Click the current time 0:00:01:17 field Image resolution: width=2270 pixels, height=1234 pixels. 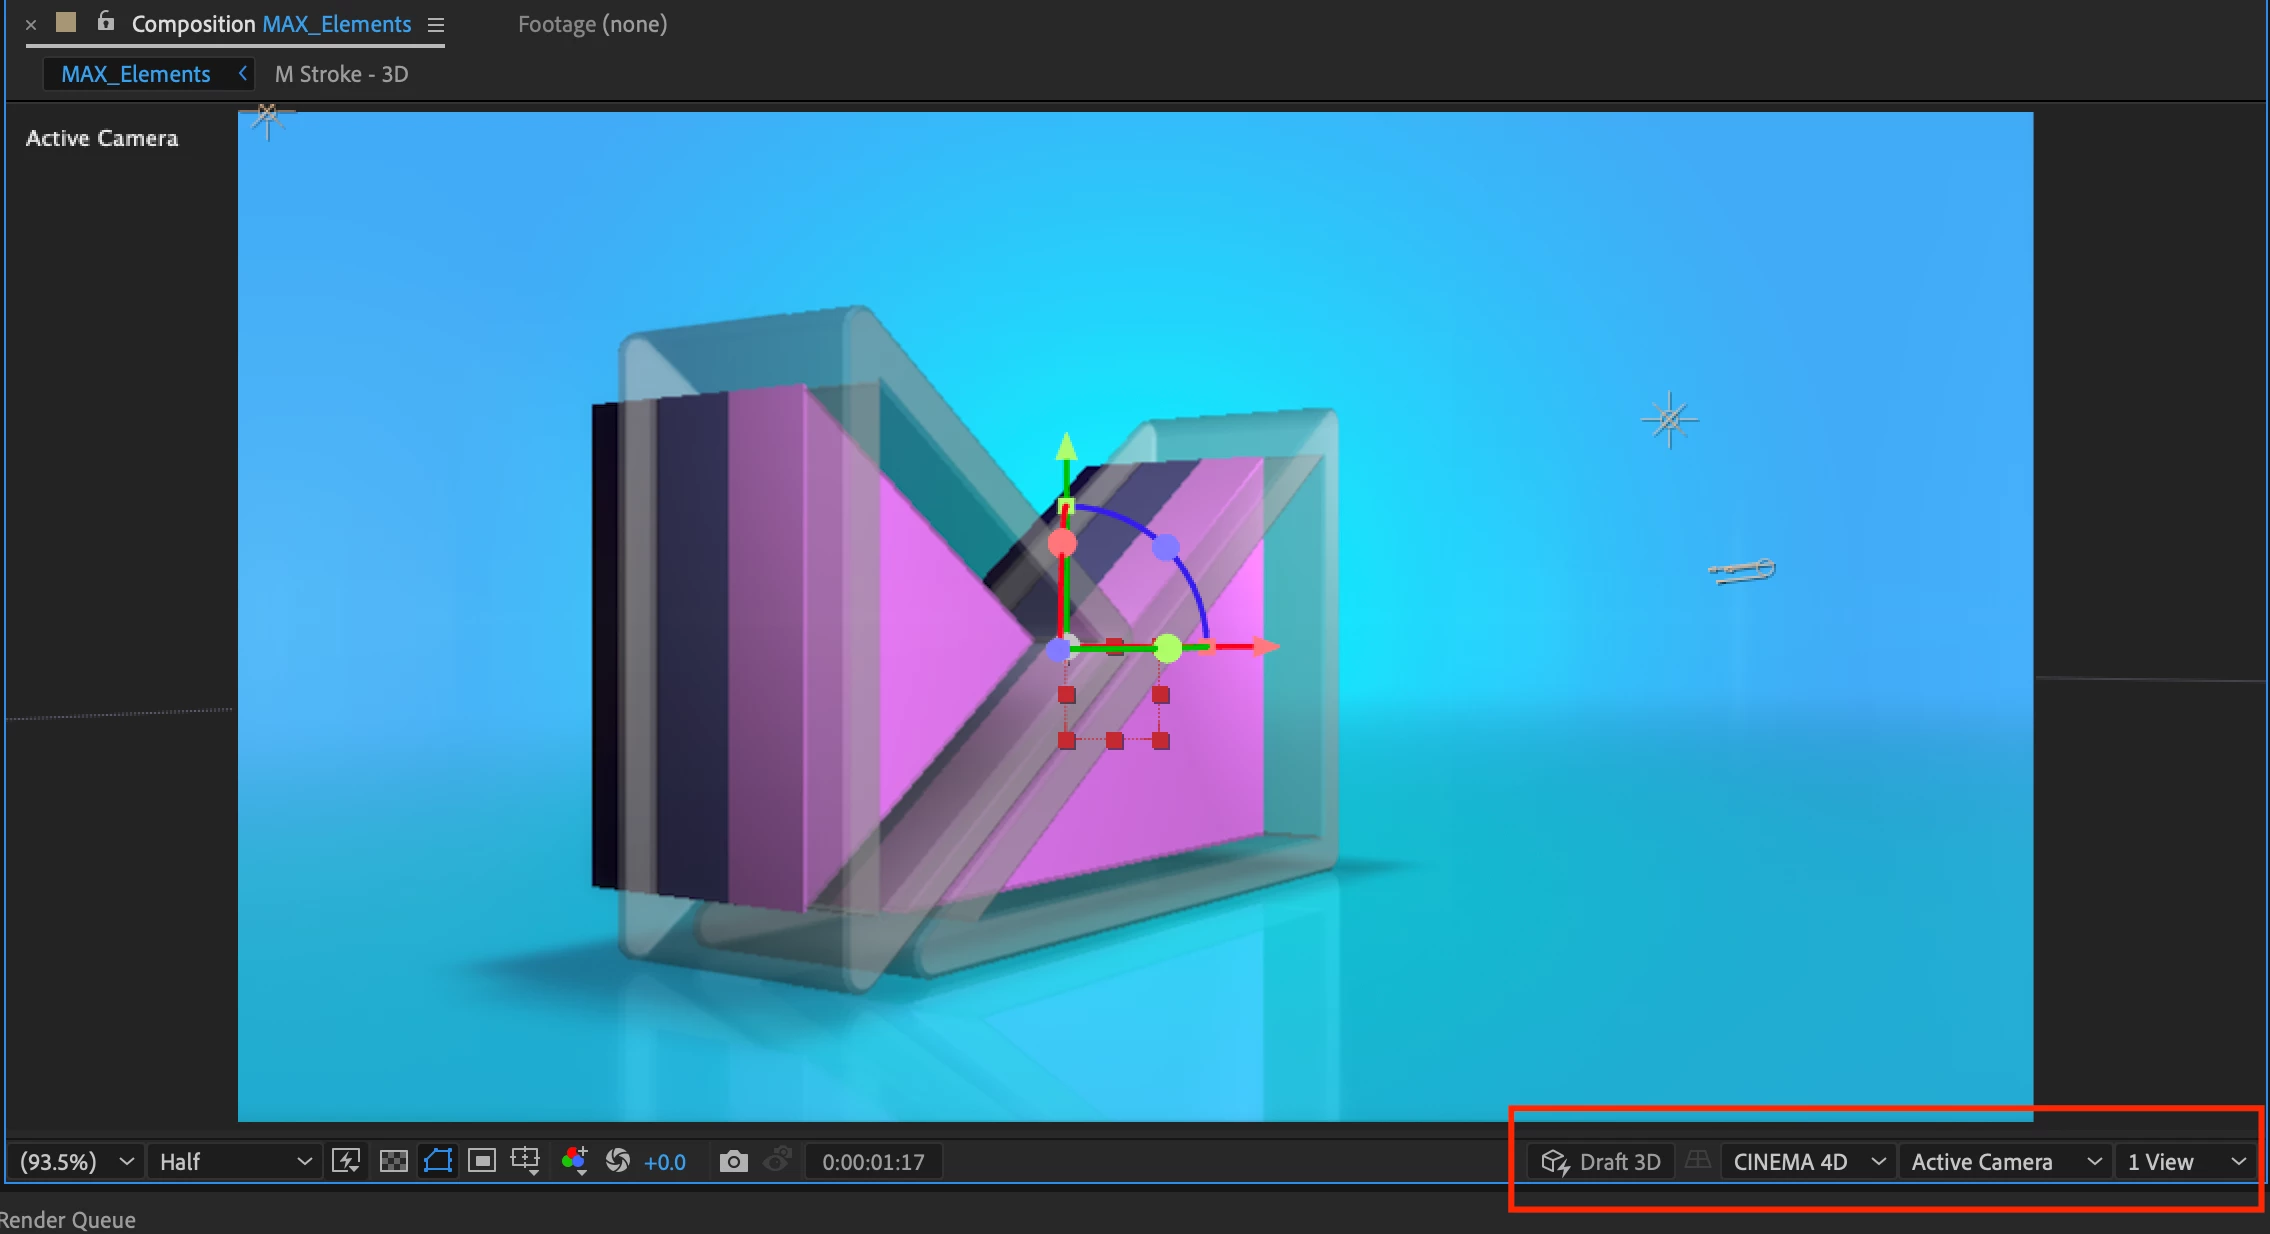(x=873, y=1162)
